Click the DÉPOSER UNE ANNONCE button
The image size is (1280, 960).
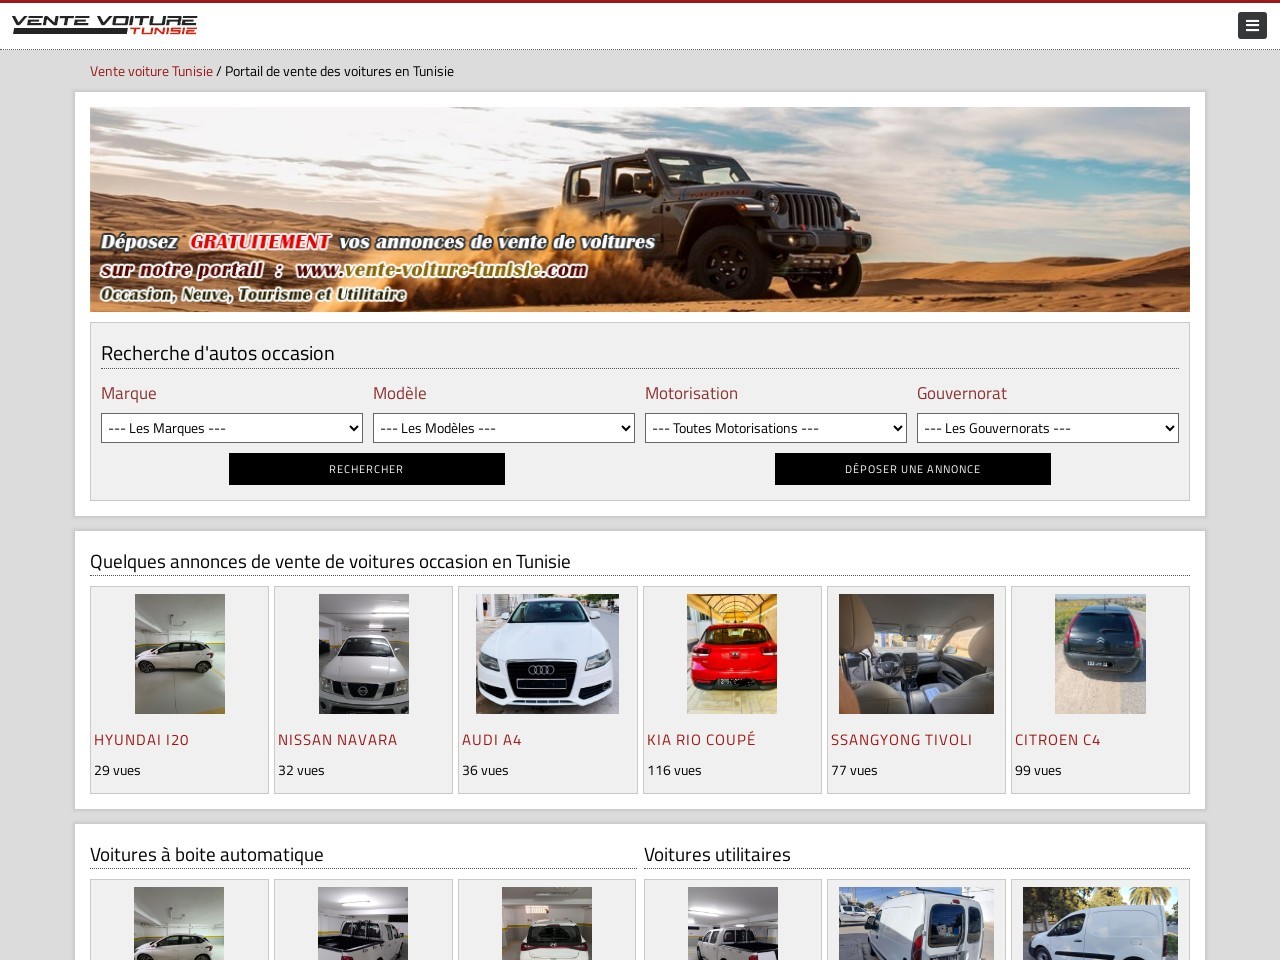pyautogui.click(x=913, y=469)
